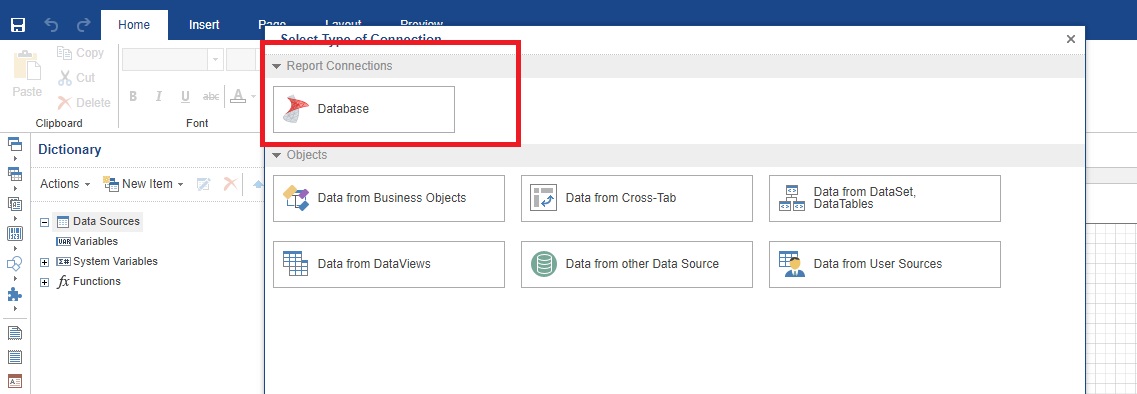
Task: Click the Undo arrow icon
Action: point(51,25)
